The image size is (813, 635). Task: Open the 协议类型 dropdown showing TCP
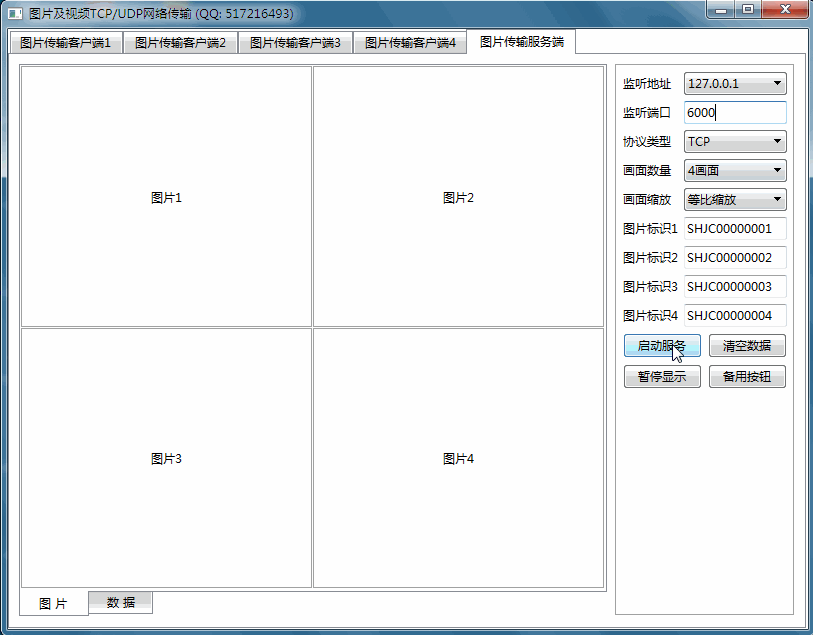pyautogui.click(x=735, y=142)
